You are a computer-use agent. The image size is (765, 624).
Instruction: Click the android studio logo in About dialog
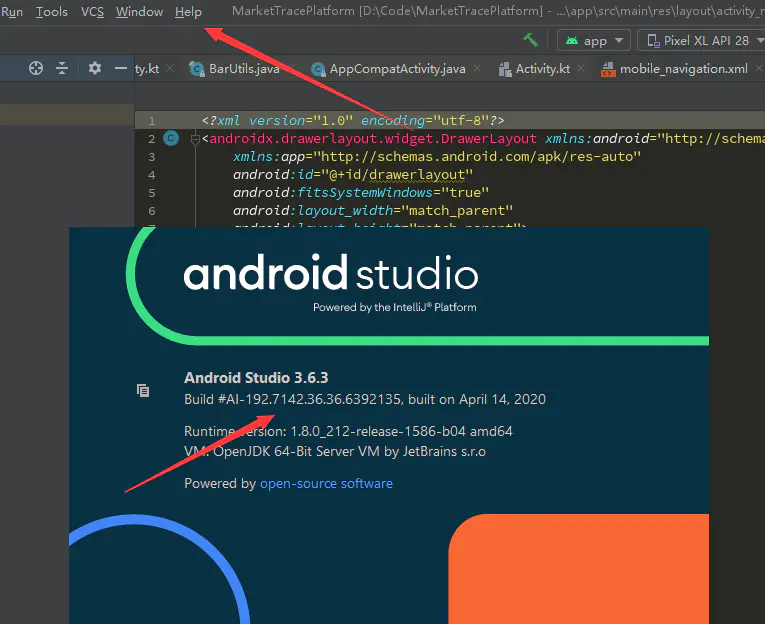[x=331, y=273]
